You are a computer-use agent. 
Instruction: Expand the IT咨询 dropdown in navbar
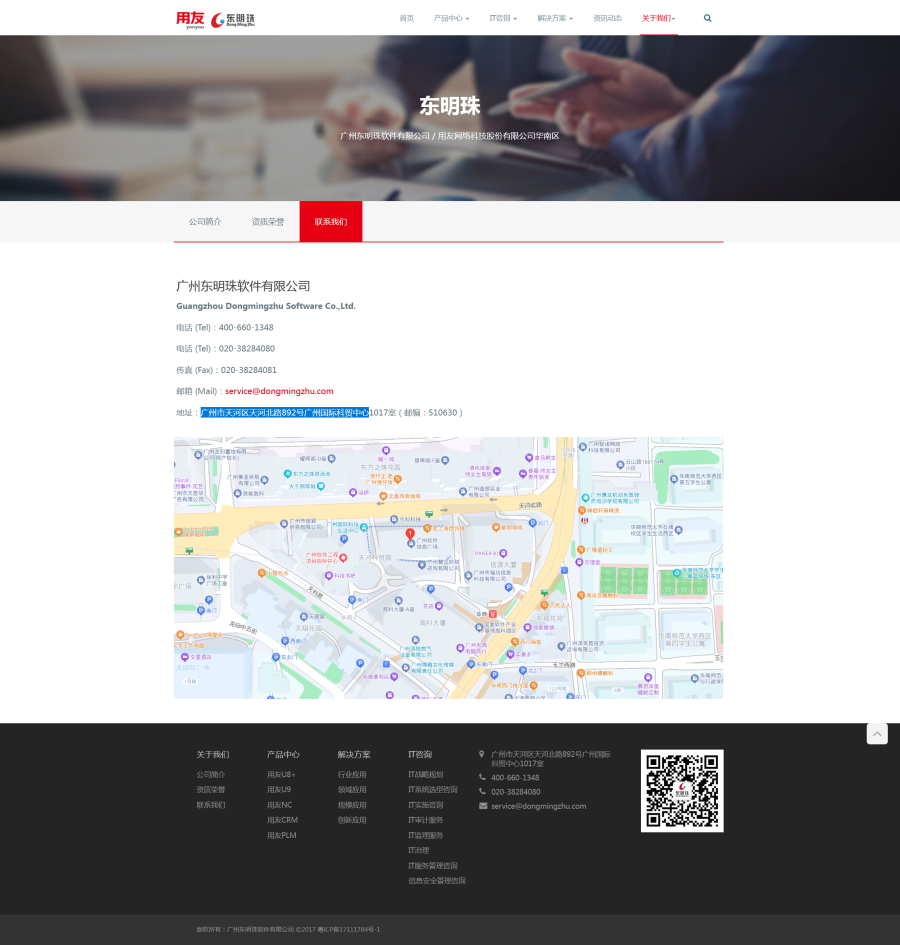[503, 18]
